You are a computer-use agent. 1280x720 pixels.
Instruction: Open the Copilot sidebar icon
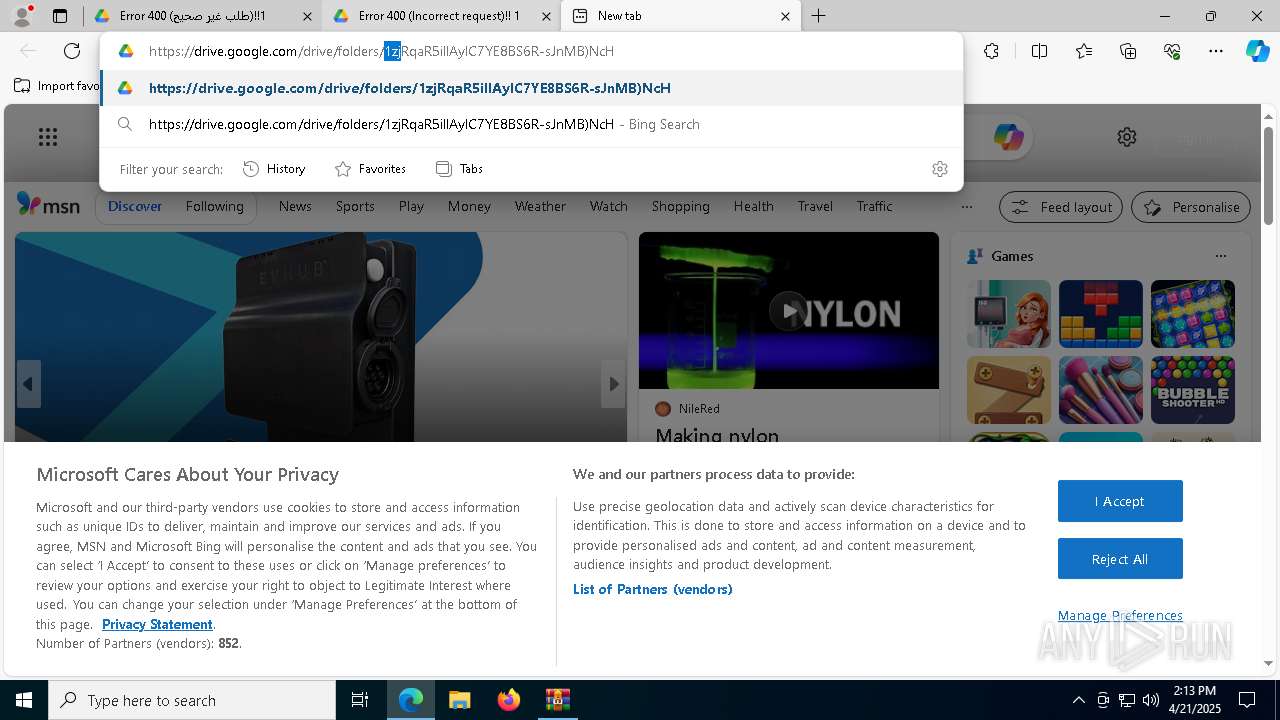(1257, 51)
